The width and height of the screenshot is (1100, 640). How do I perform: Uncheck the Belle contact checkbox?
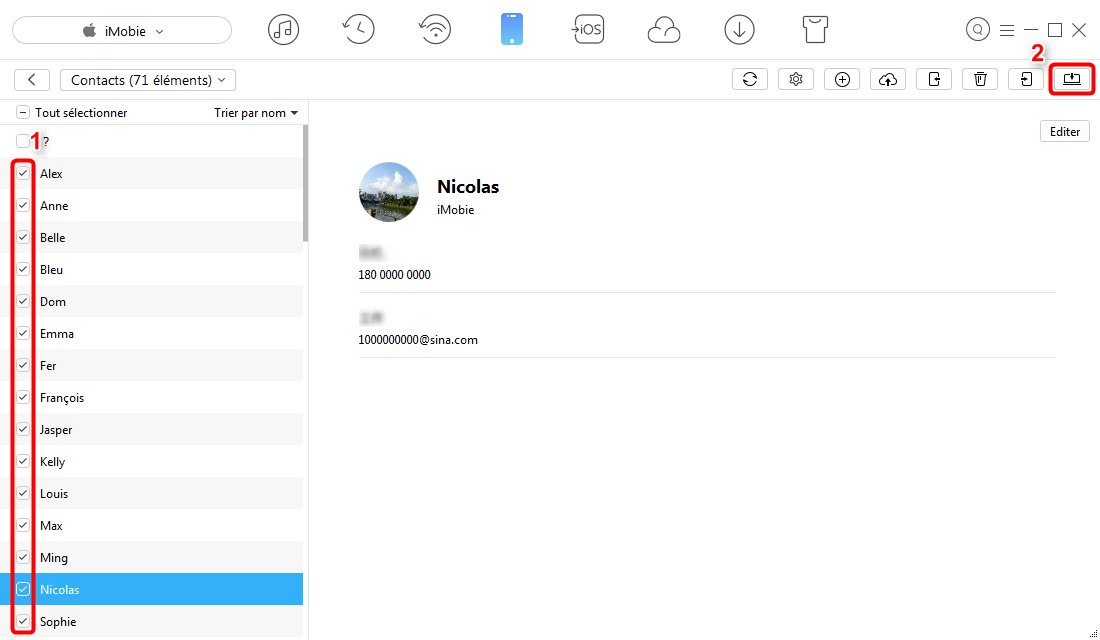point(23,237)
